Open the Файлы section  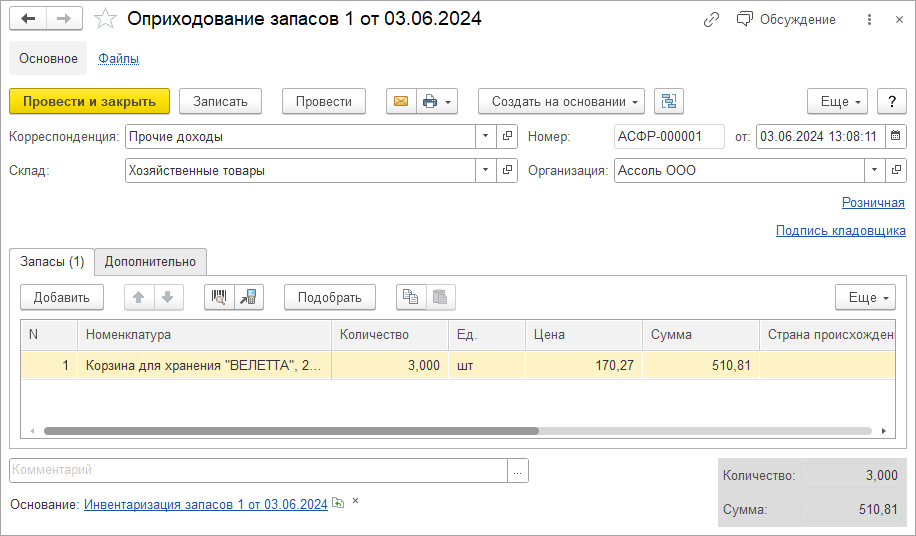118,58
